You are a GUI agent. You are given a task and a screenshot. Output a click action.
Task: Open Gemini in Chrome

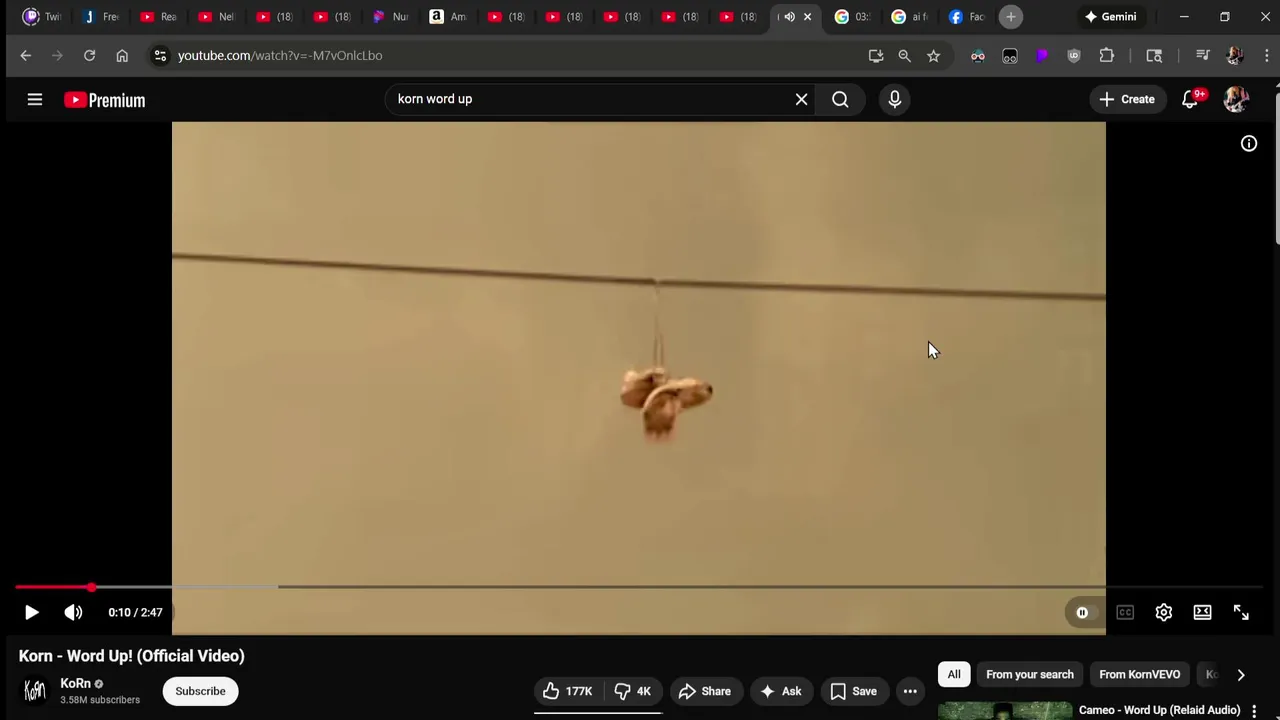tap(1110, 17)
